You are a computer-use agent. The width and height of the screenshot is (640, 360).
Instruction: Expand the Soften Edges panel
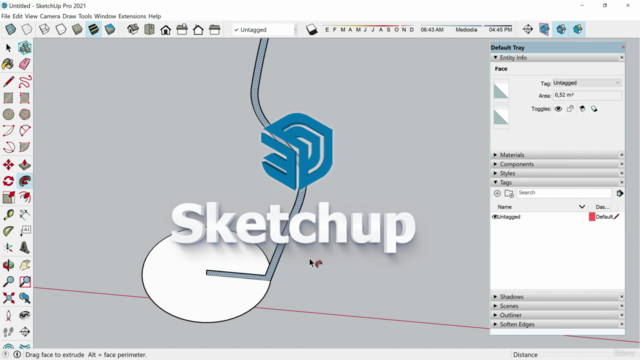(496, 324)
